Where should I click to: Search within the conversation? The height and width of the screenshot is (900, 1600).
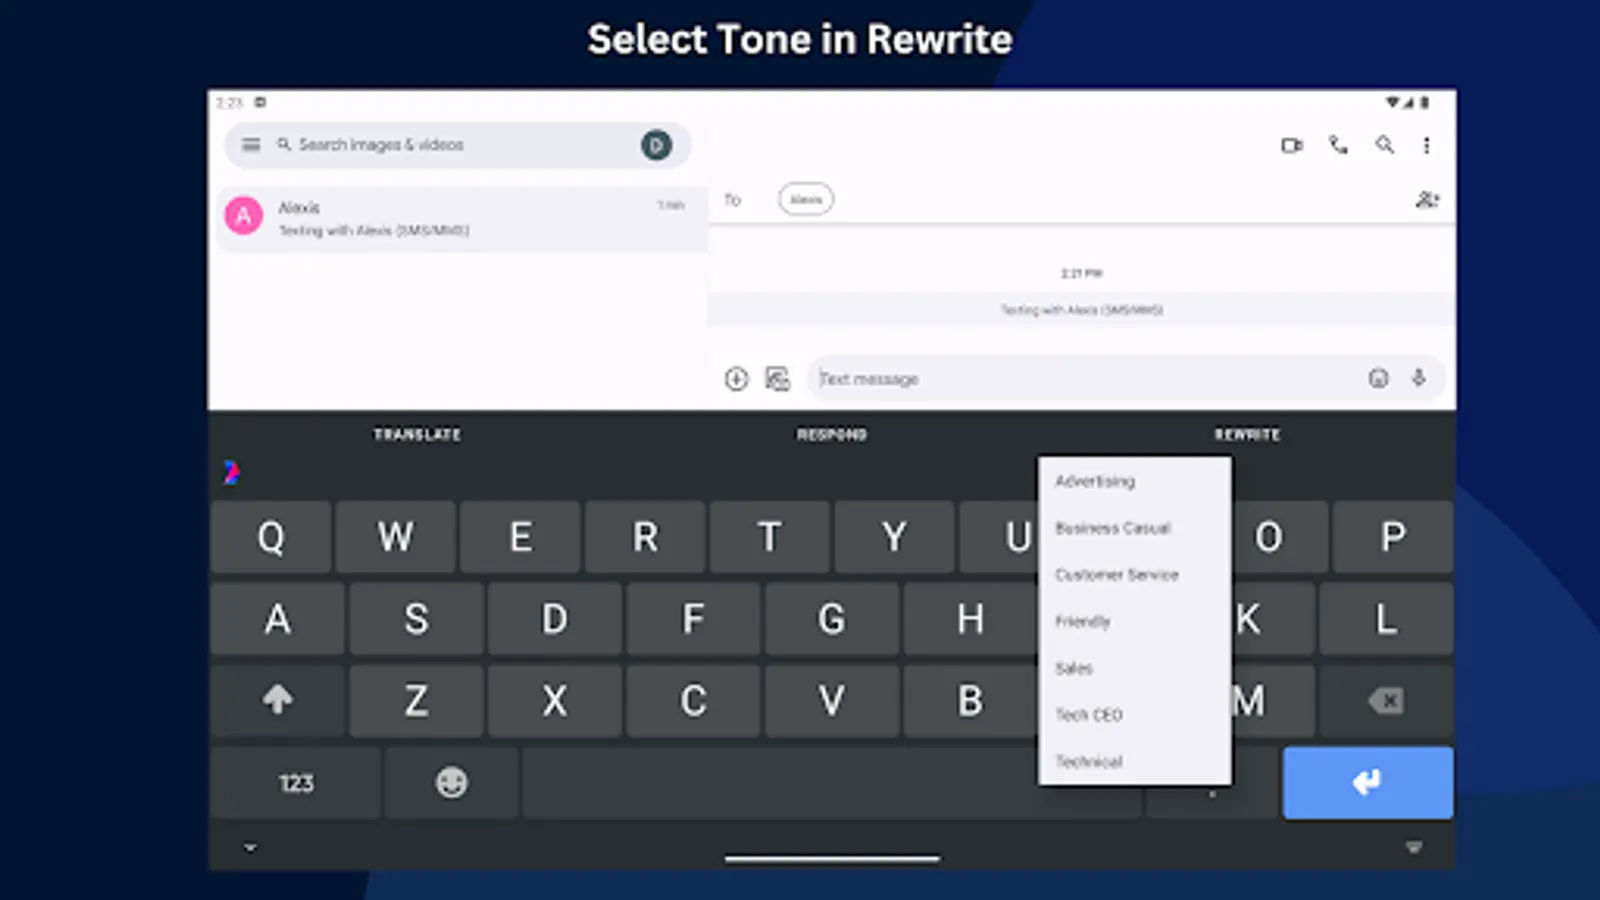(1385, 145)
